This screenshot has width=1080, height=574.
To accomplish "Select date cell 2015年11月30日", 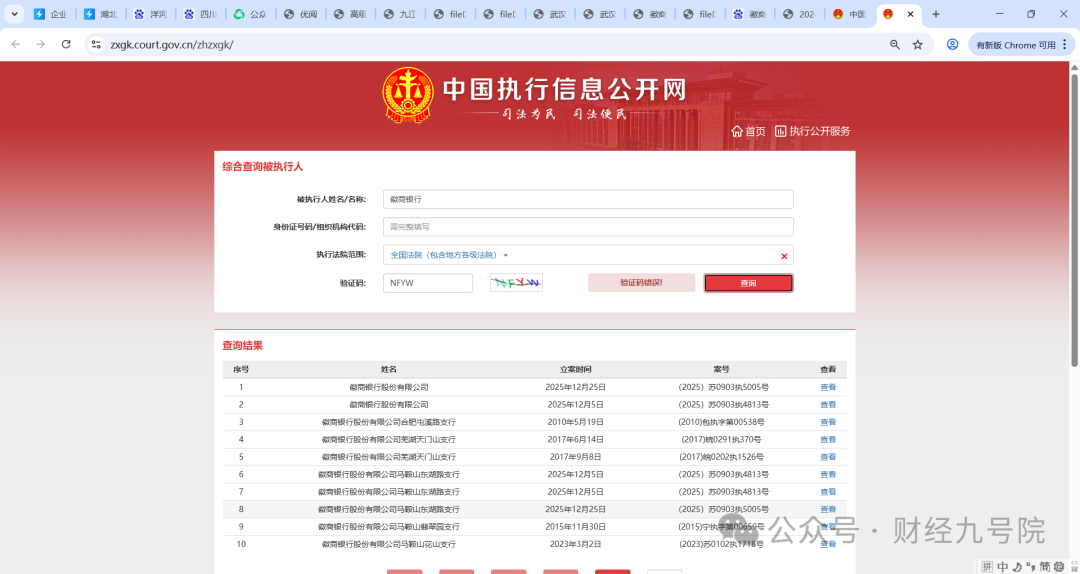I will click(576, 526).
